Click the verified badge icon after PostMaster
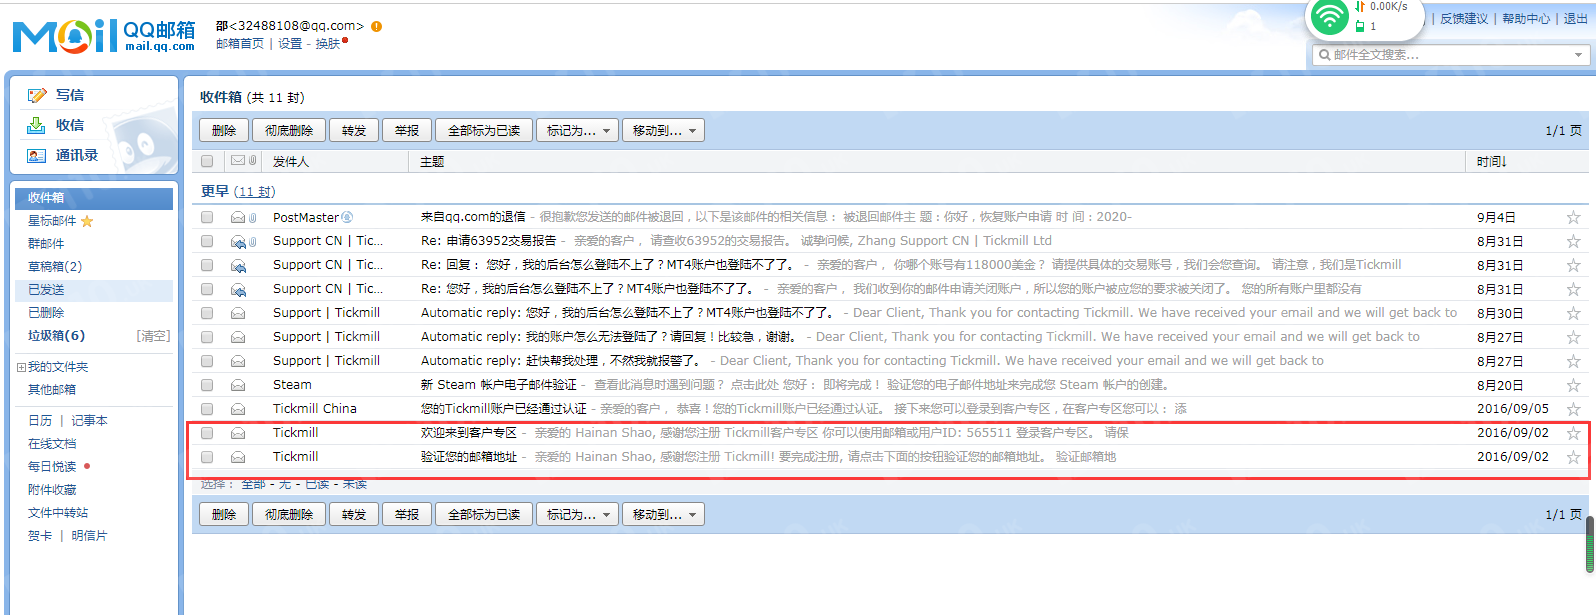 [347, 217]
